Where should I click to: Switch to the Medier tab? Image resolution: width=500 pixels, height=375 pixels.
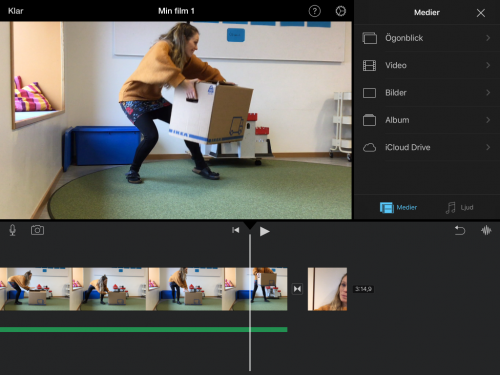click(398, 208)
